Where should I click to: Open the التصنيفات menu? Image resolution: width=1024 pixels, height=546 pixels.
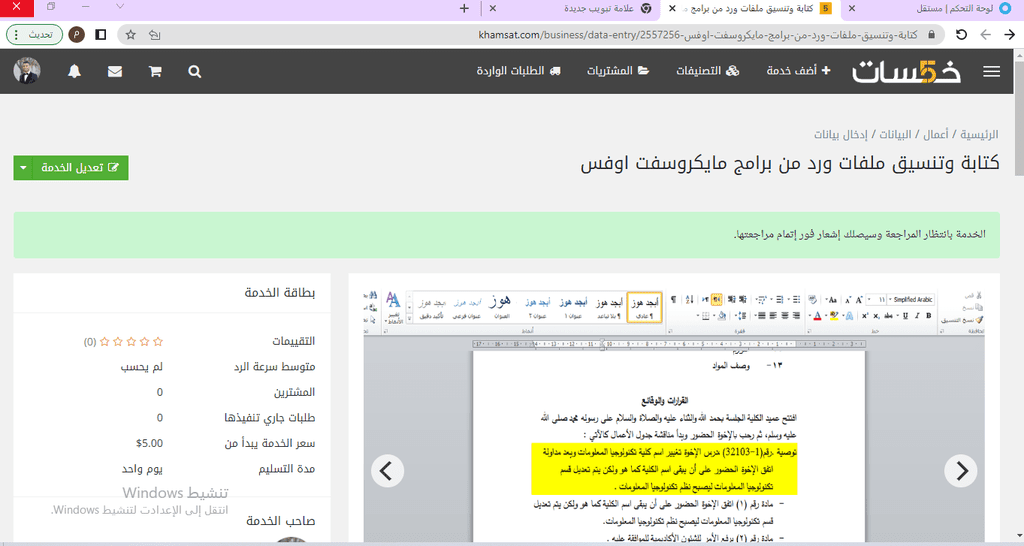point(707,71)
